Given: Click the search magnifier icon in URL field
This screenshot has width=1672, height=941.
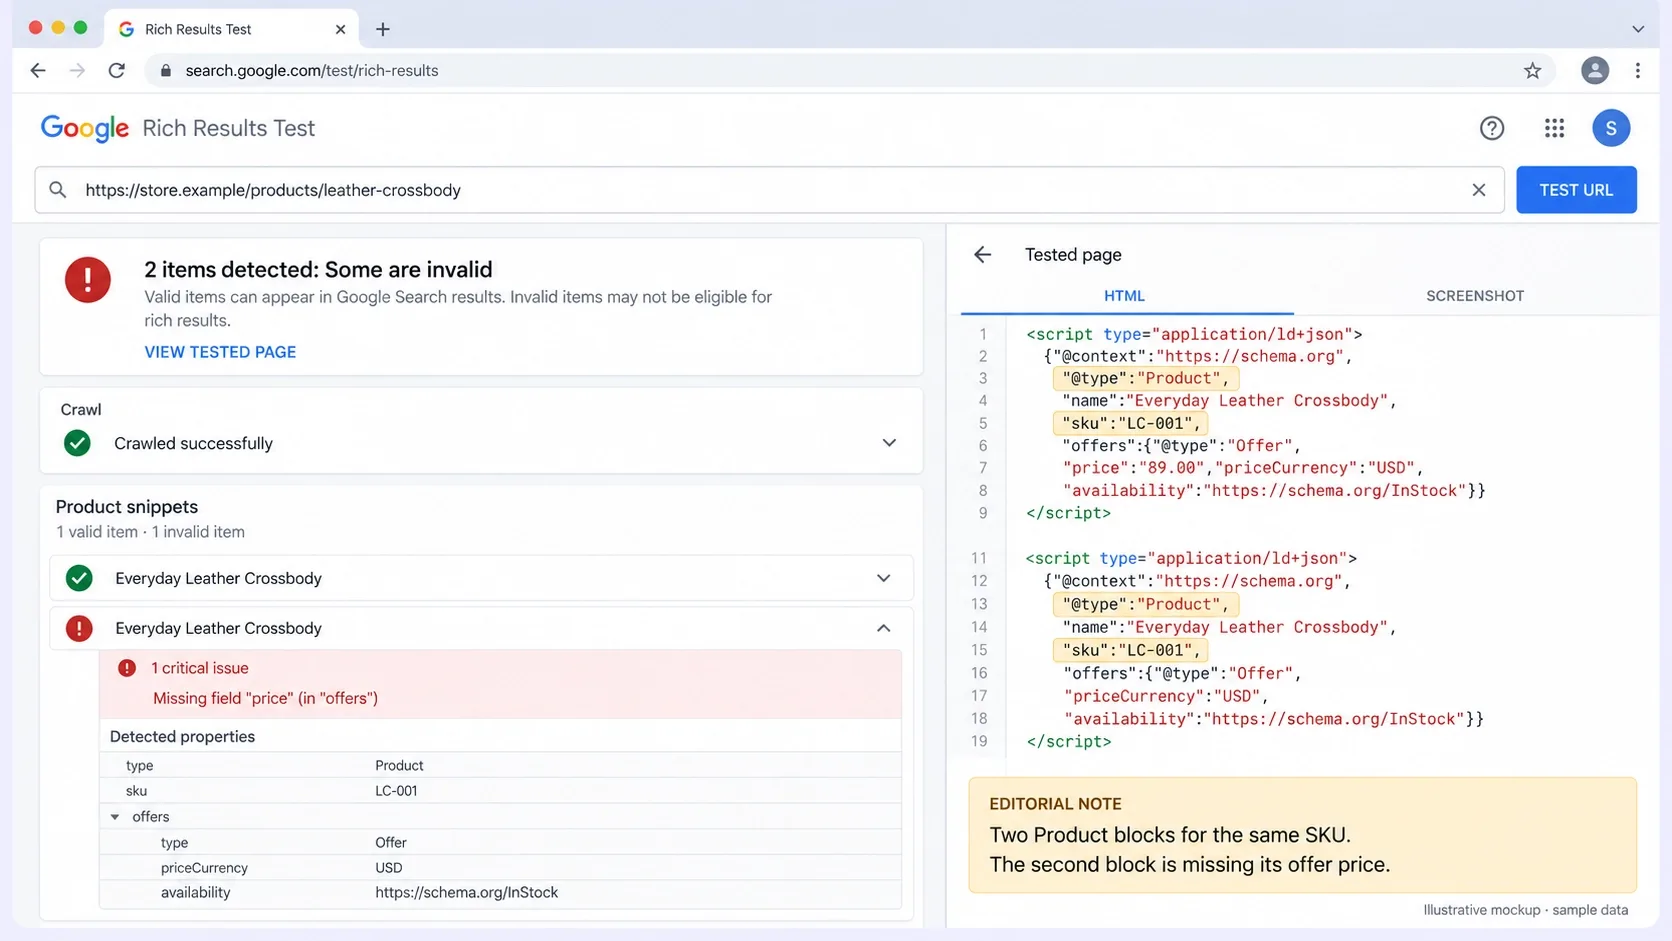Looking at the screenshot, I should click(x=58, y=190).
